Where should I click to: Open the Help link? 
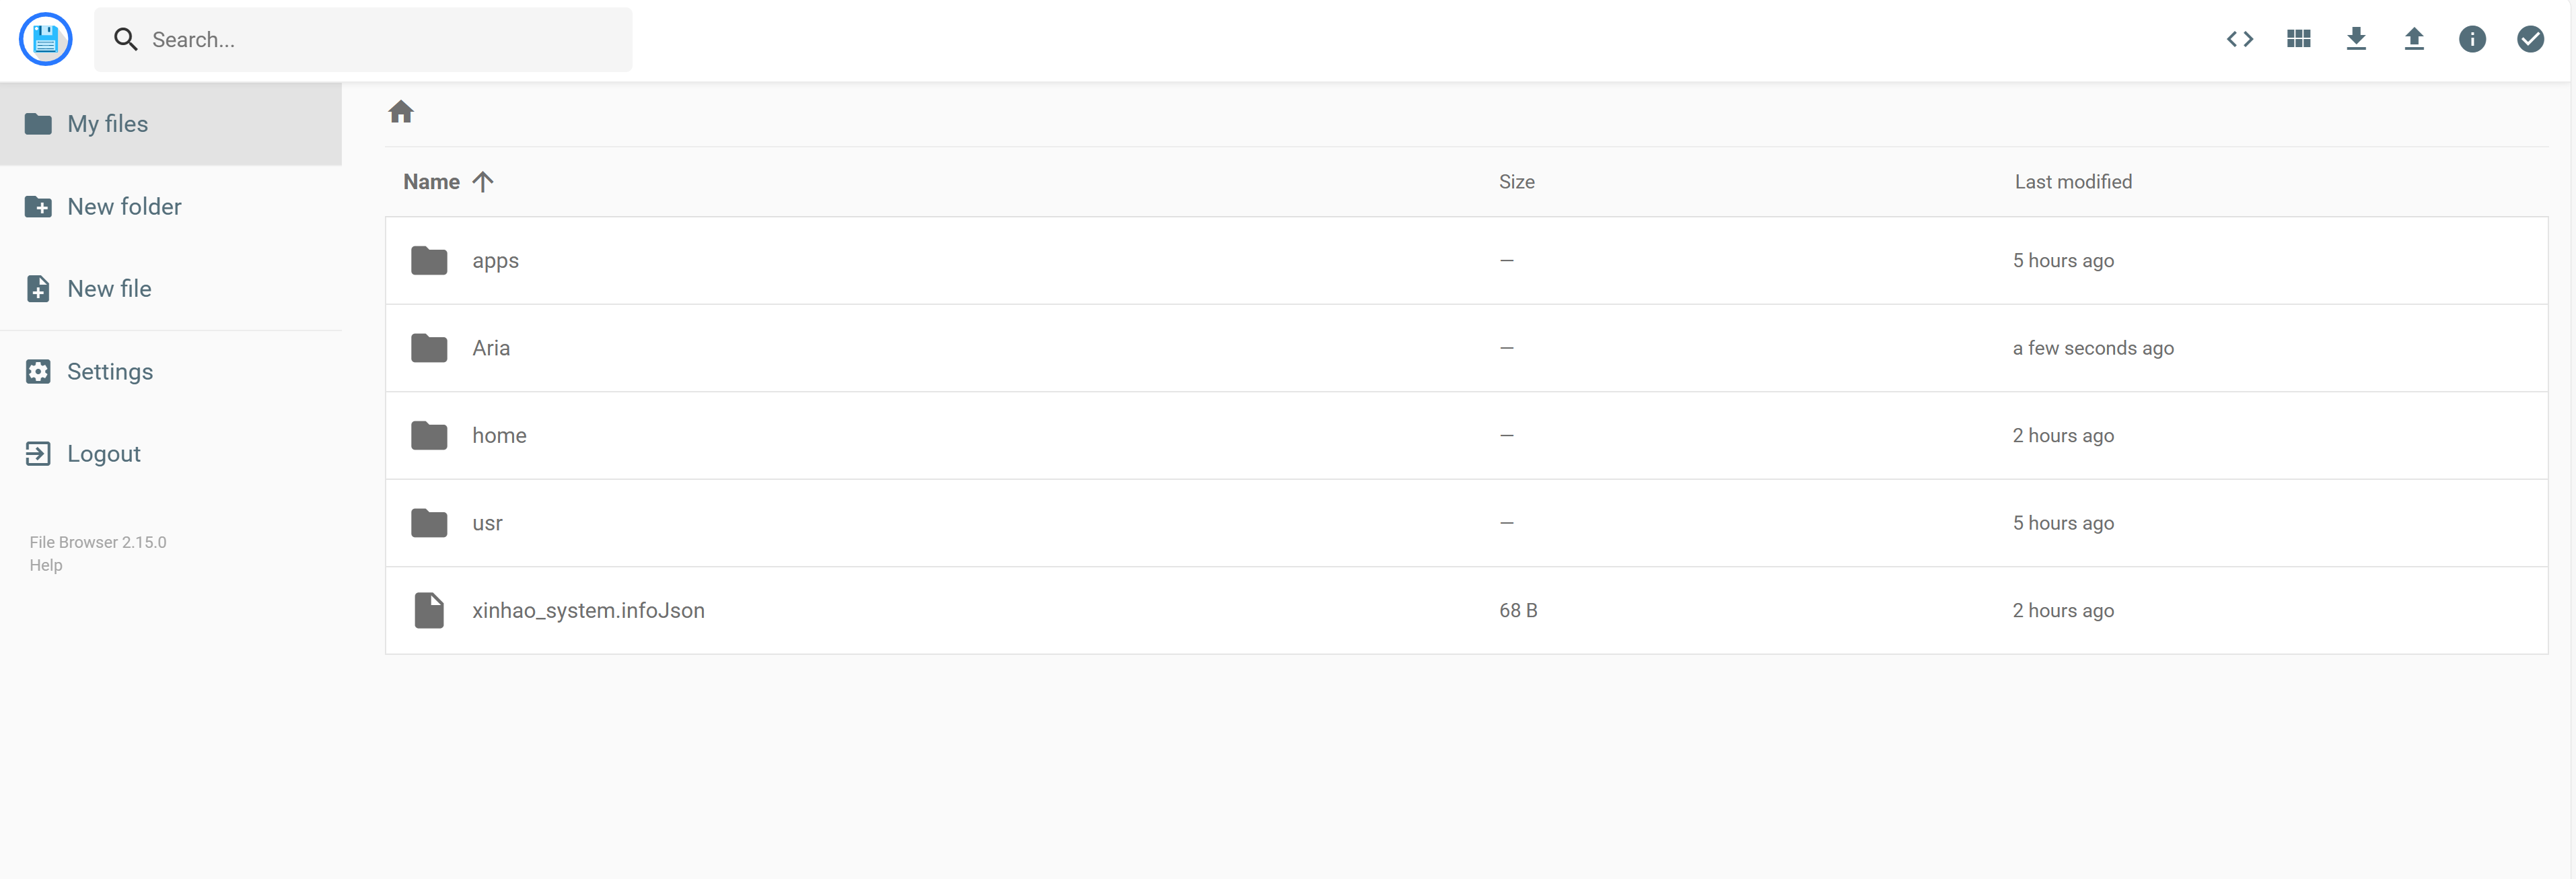point(46,565)
